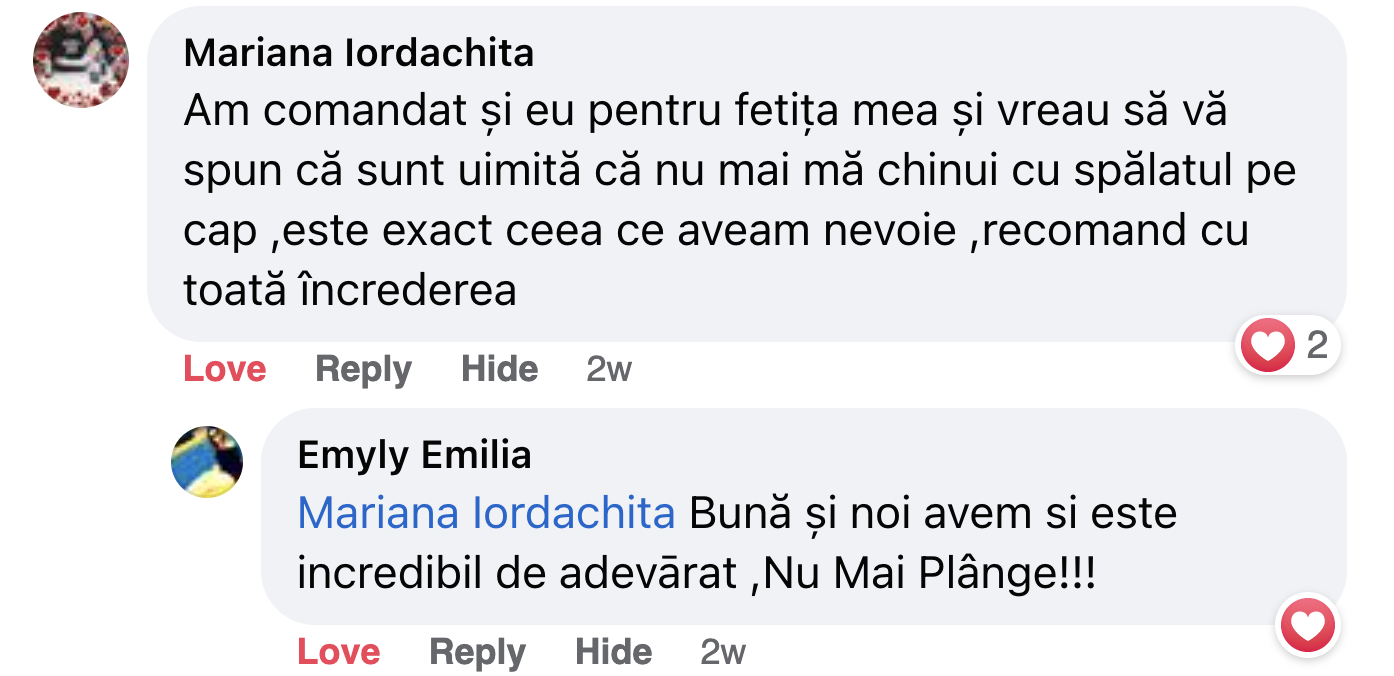Click the 2w timestamp under Mariana's comment
This screenshot has width=1394, height=676.
[609, 369]
